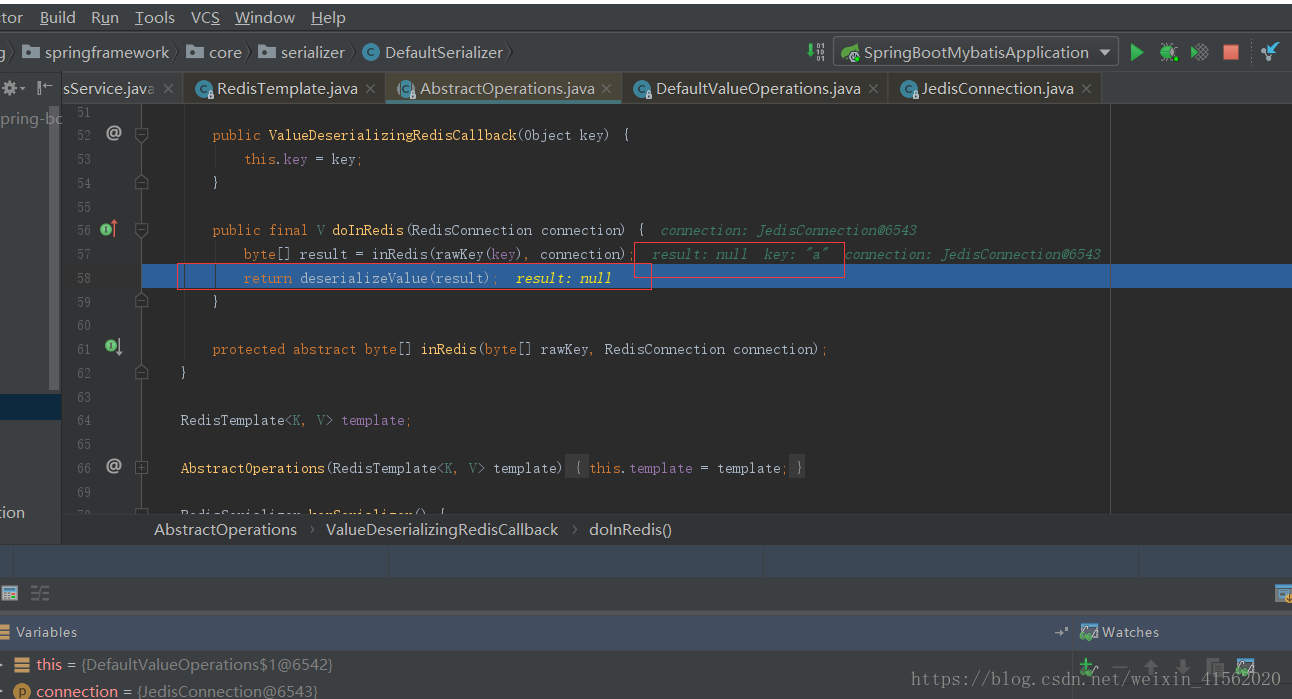Screen dimensions: 1292x699
Task: Click doInRedis() in bottom breadcrumb
Action: click(x=630, y=530)
